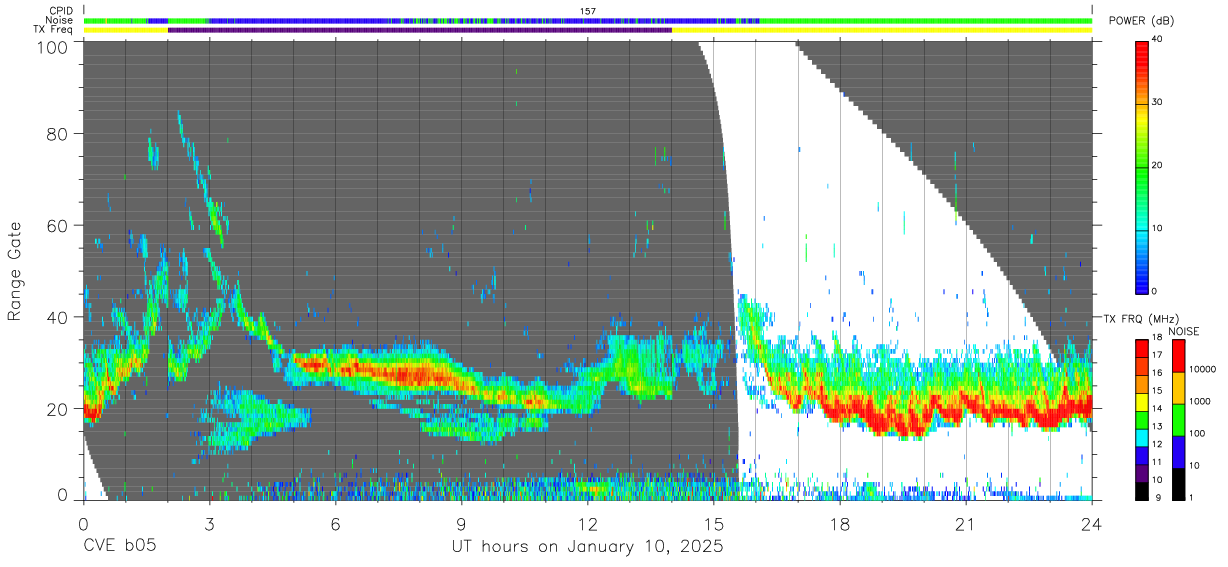1228x567 pixels.
Task: Click the Range Gate y-axis title
Action: (x=15, y=271)
